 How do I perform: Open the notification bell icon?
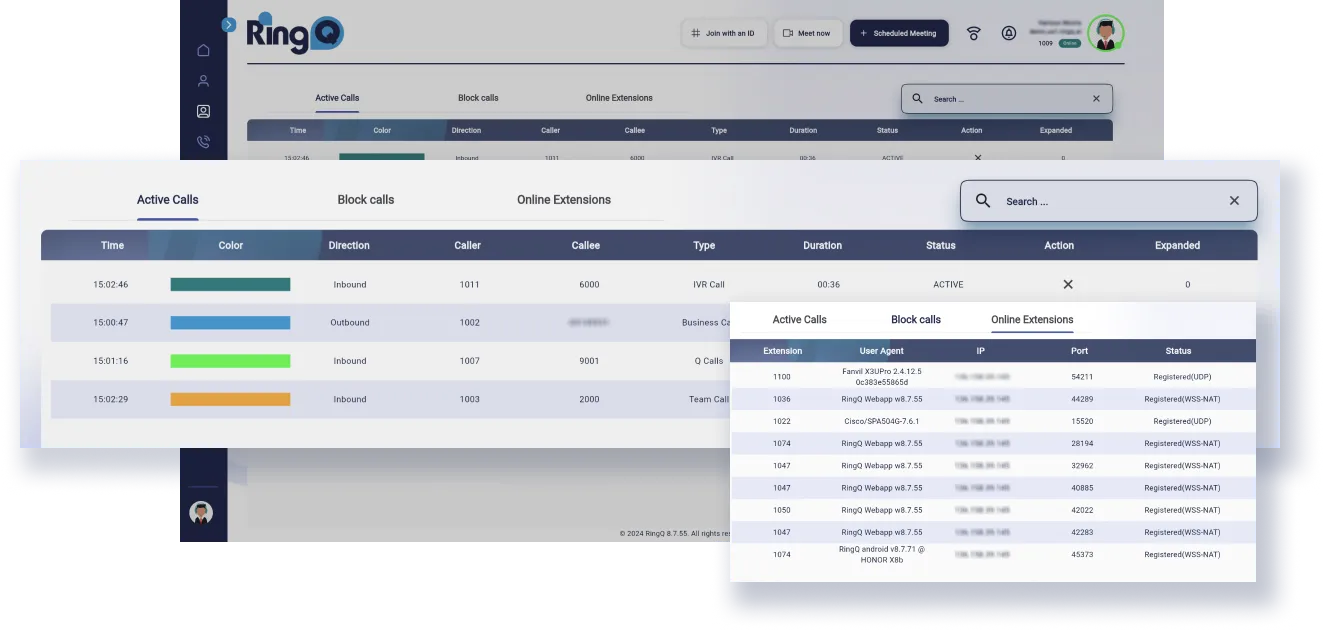pyautogui.click(x=1009, y=32)
